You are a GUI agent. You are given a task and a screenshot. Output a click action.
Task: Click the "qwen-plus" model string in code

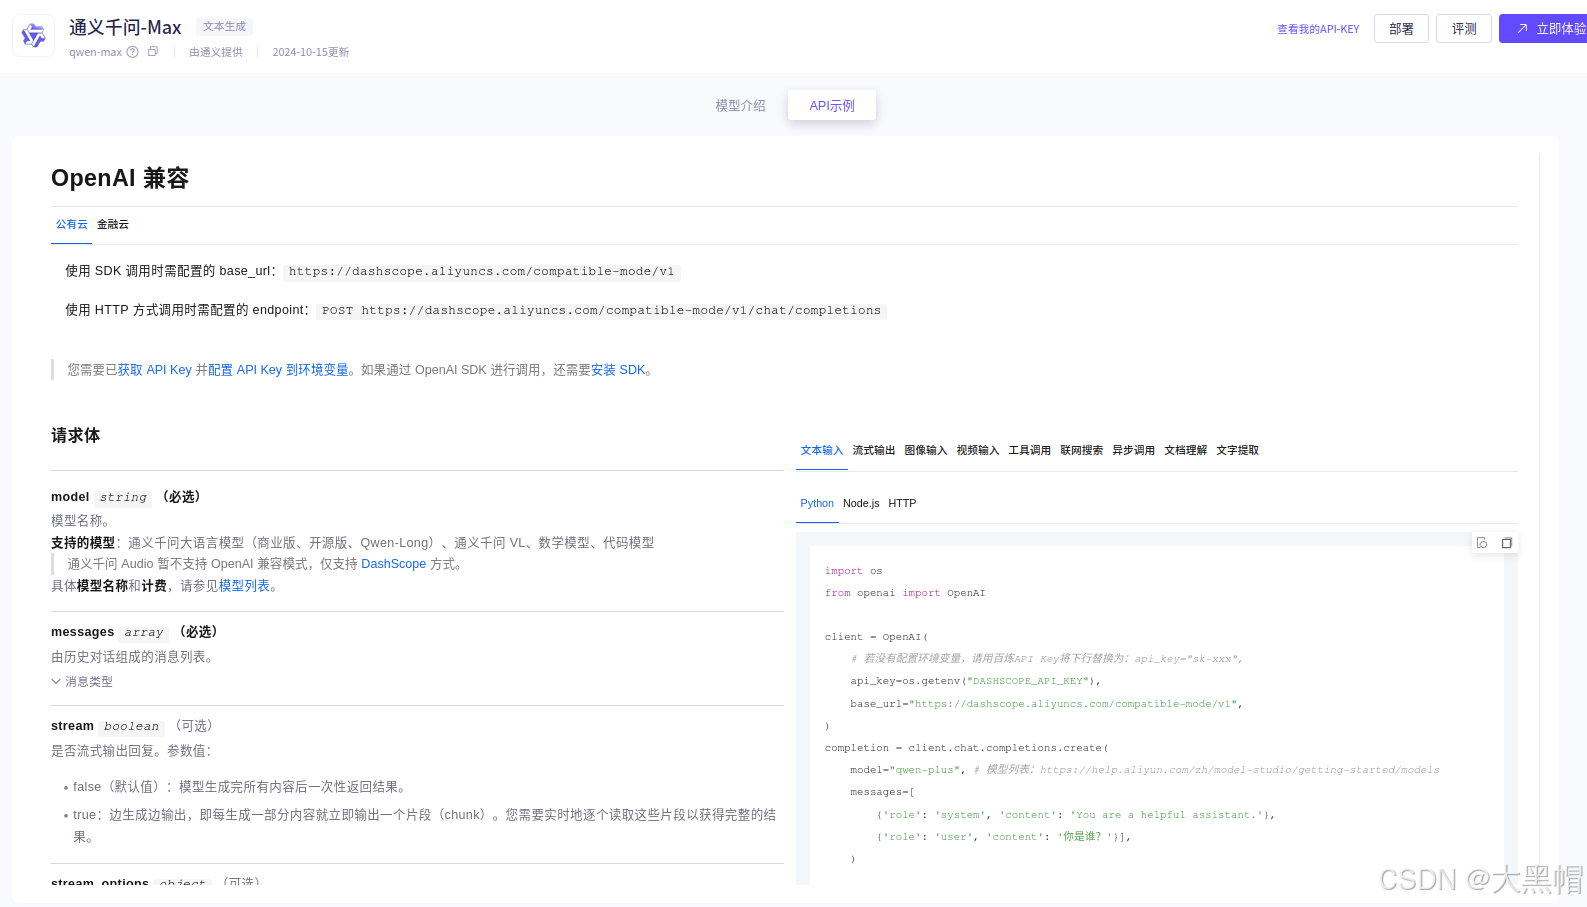(x=927, y=770)
